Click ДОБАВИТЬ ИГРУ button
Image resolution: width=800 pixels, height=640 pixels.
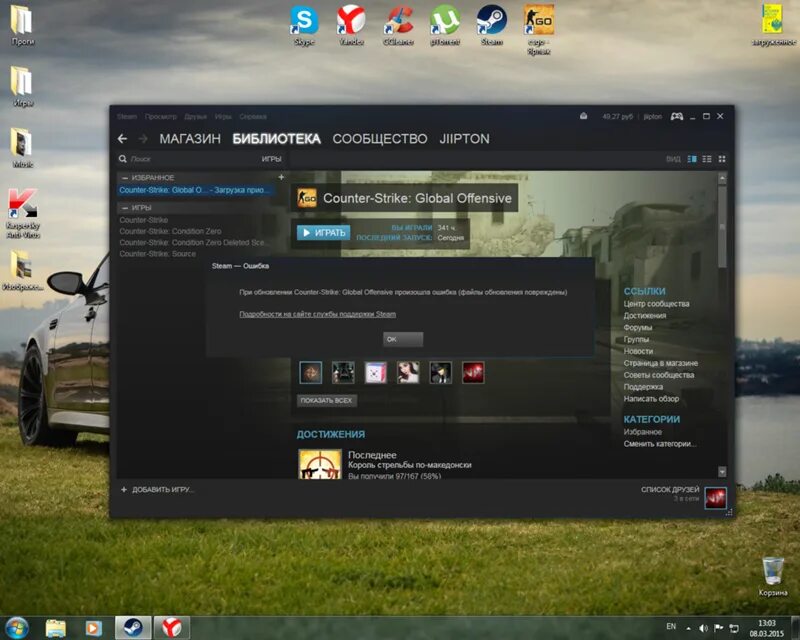(158, 490)
